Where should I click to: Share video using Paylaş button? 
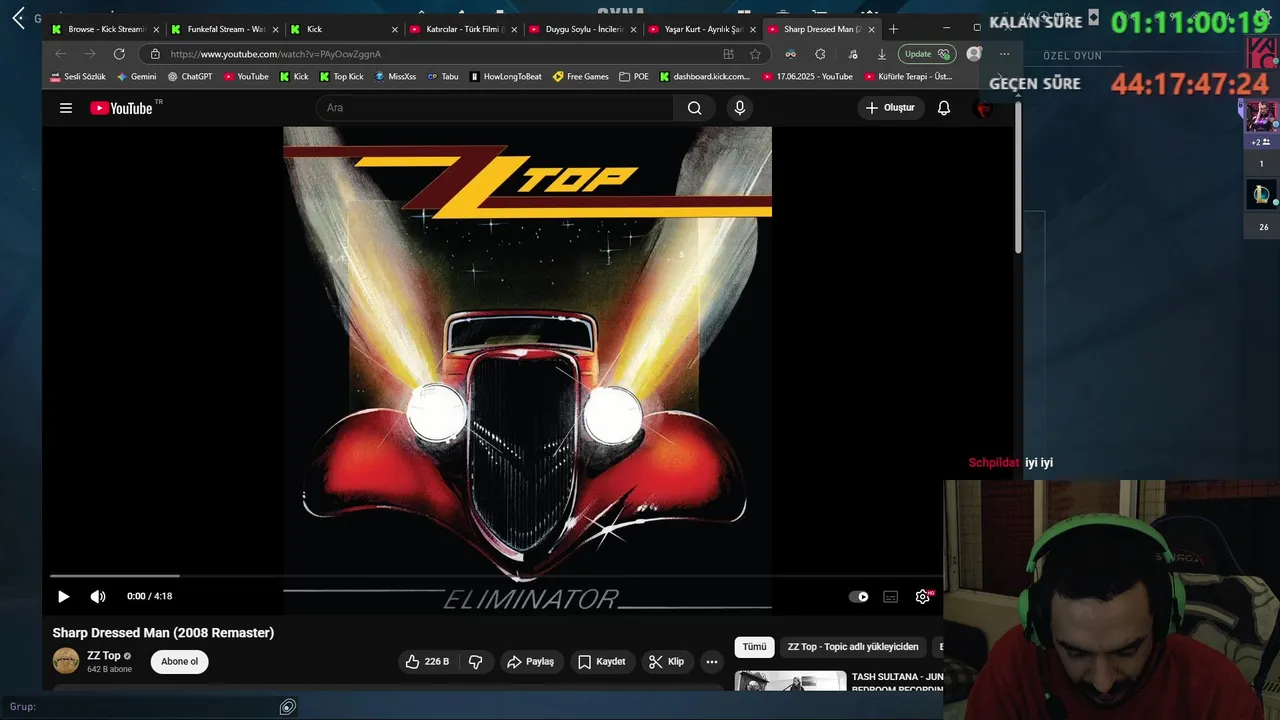530,662
